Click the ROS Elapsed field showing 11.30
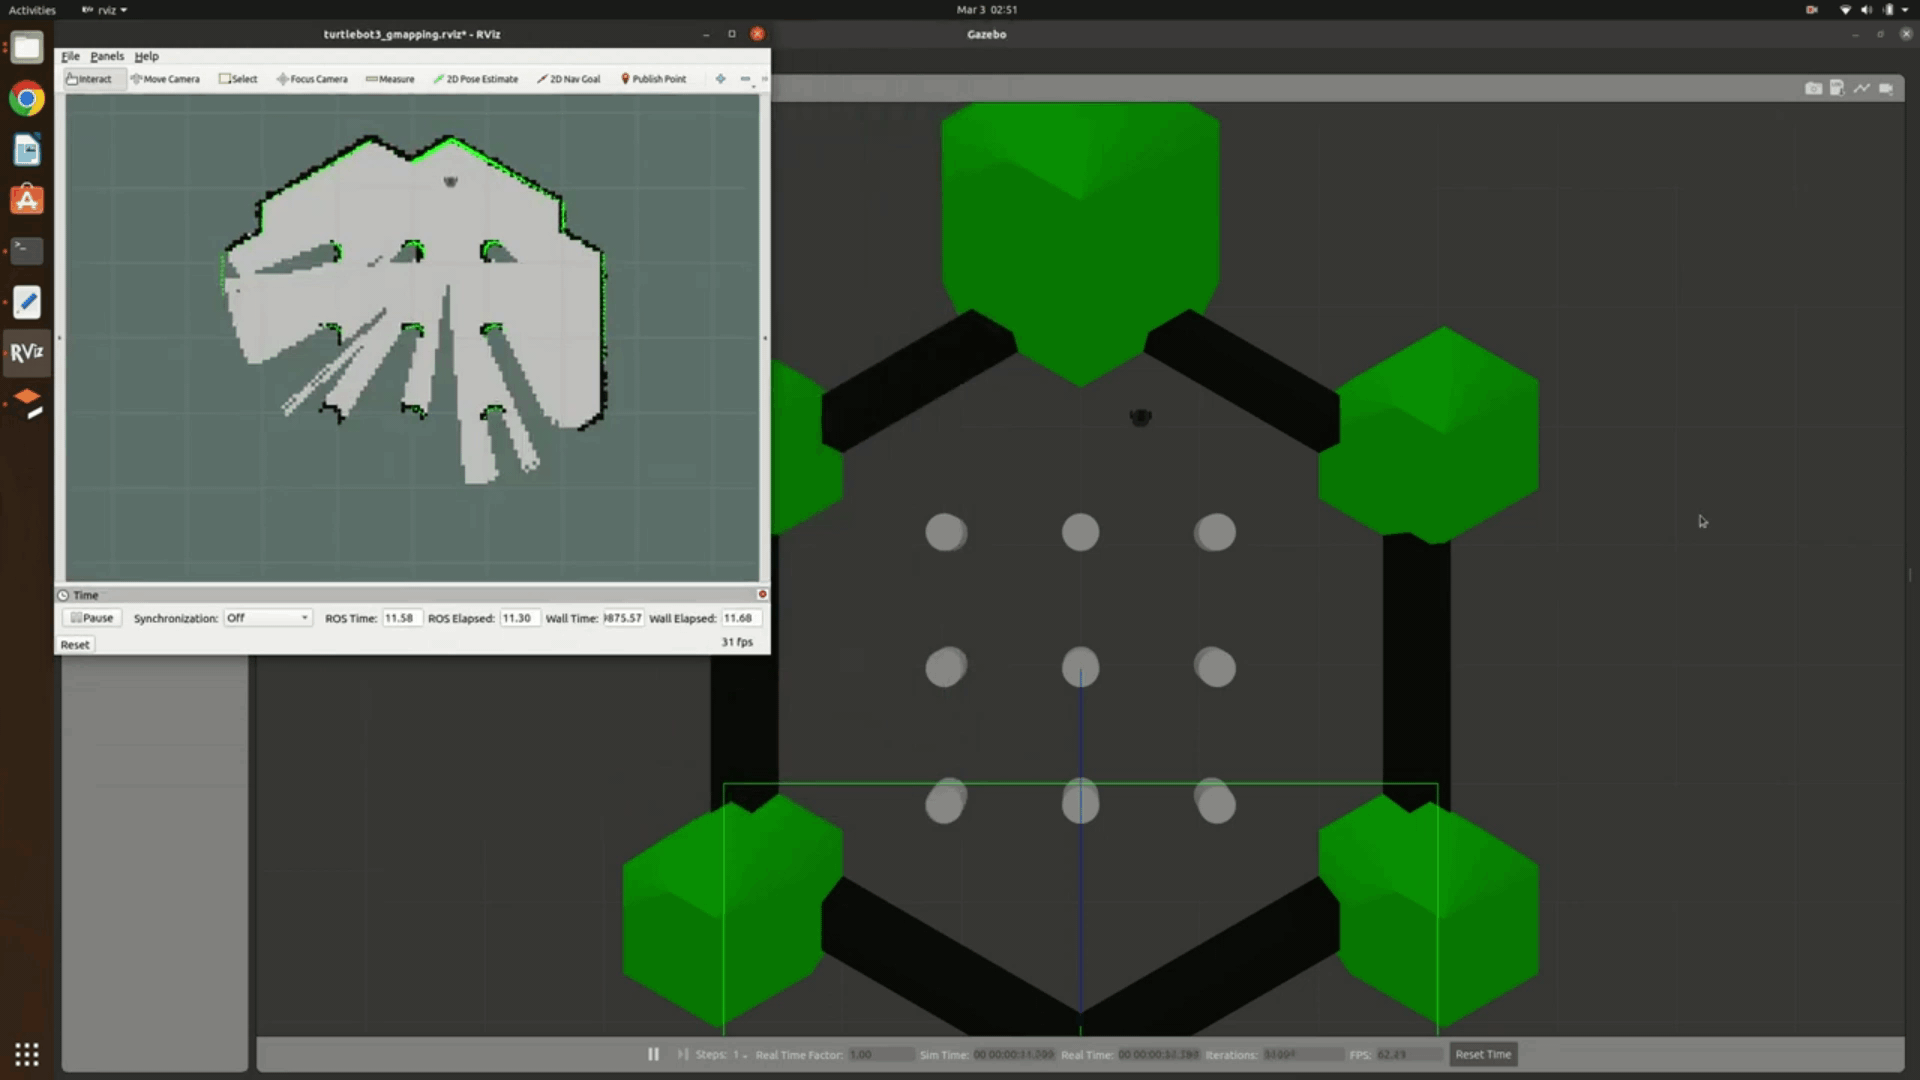Image resolution: width=1920 pixels, height=1080 pixels. (x=519, y=618)
